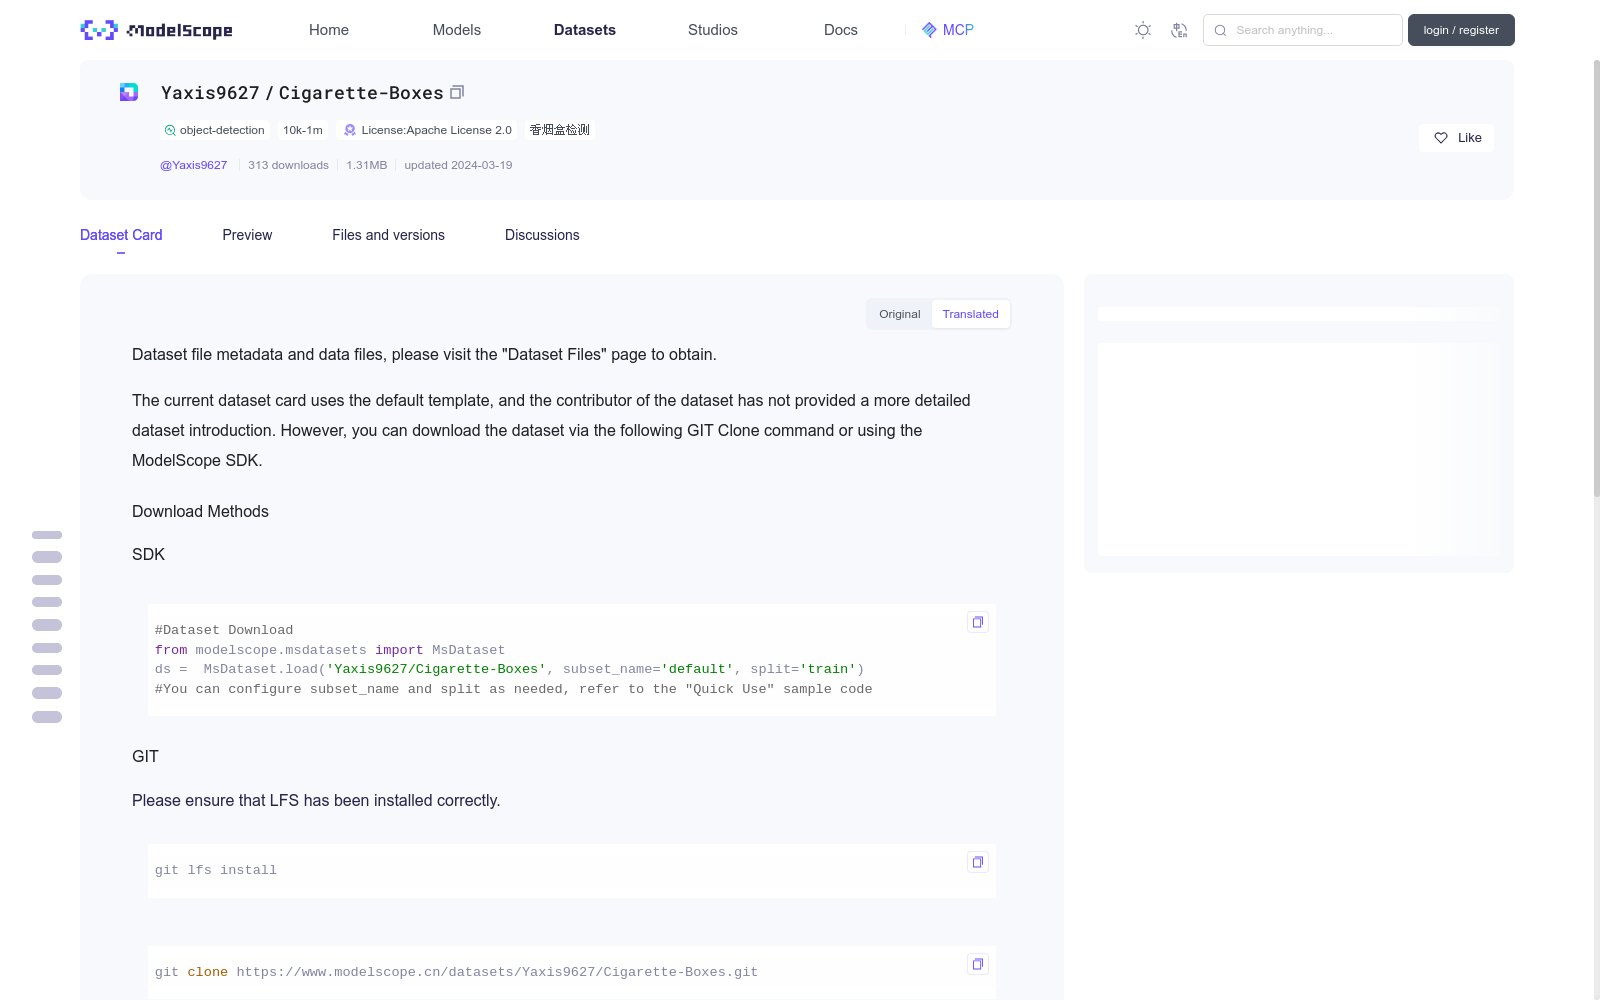Click the 'MsDataset.load' code line

510,669
